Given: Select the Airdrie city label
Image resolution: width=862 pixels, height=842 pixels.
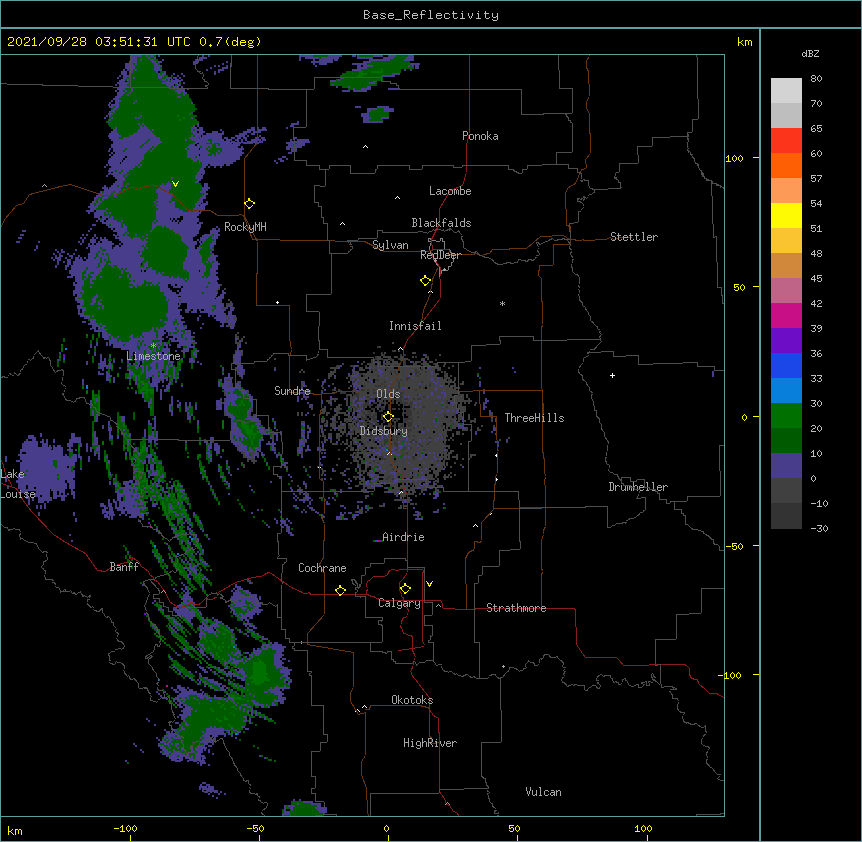Looking at the screenshot, I should click(403, 537).
